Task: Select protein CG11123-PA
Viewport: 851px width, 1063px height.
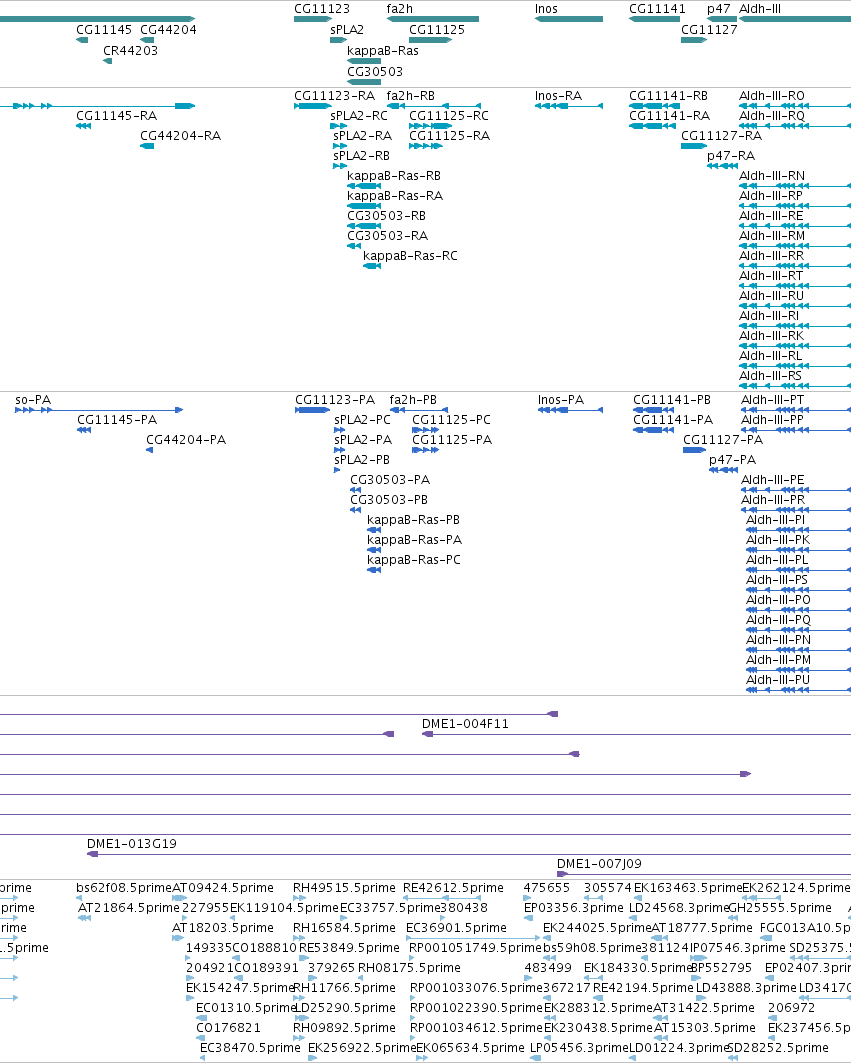Action: pos(335,400)
